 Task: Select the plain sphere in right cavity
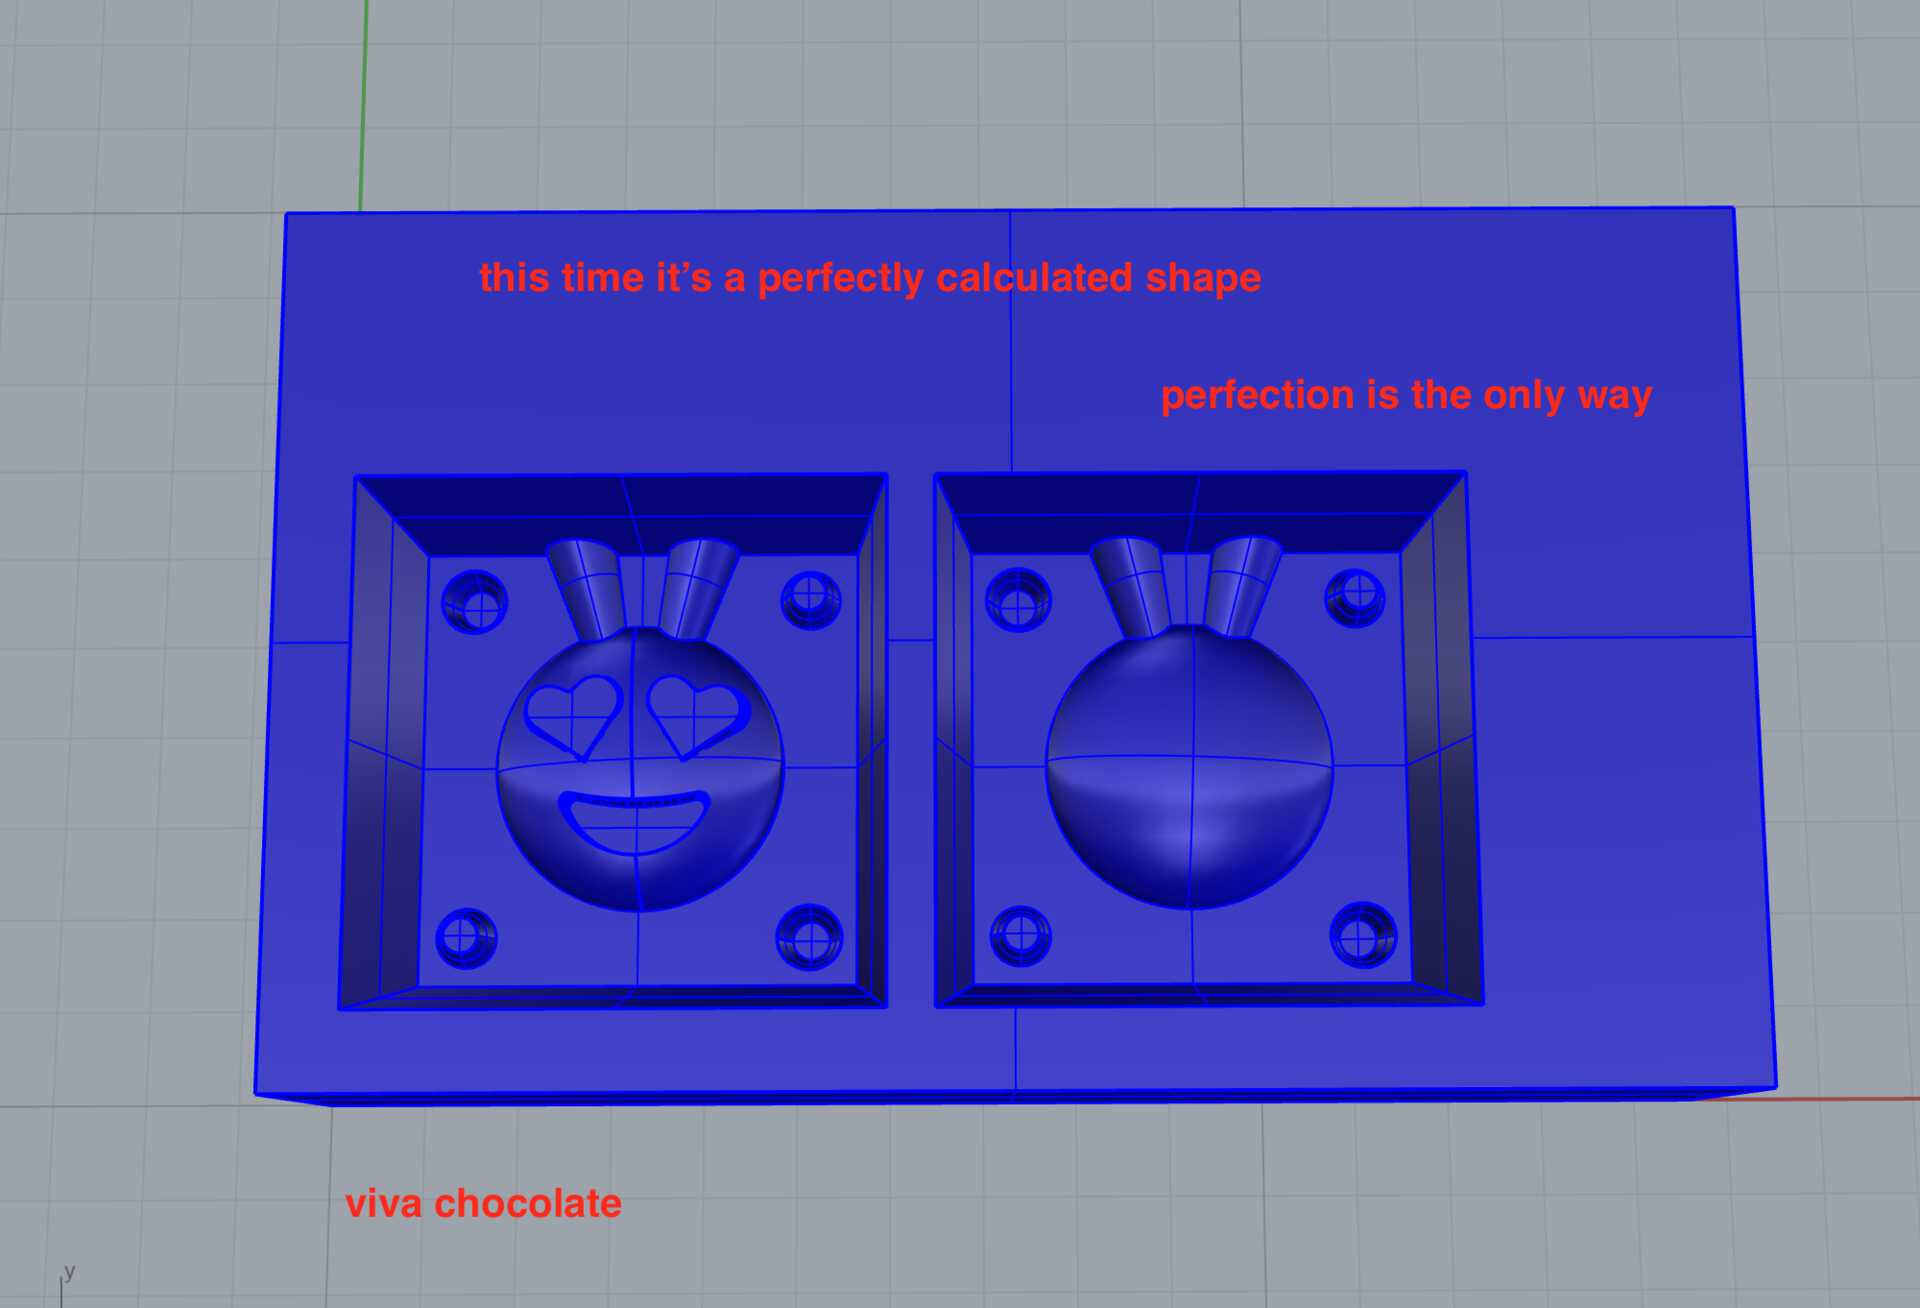point(1190,767)
